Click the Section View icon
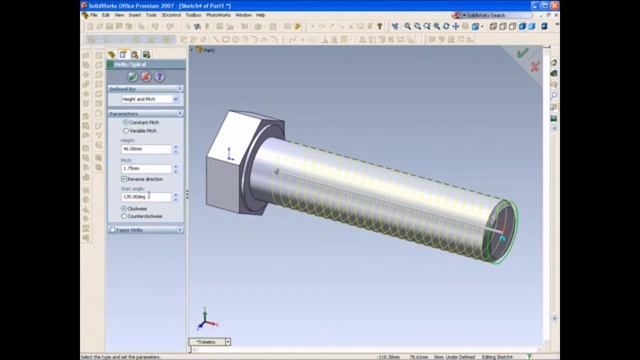This screenshot has width=640, height=360. 544,27
